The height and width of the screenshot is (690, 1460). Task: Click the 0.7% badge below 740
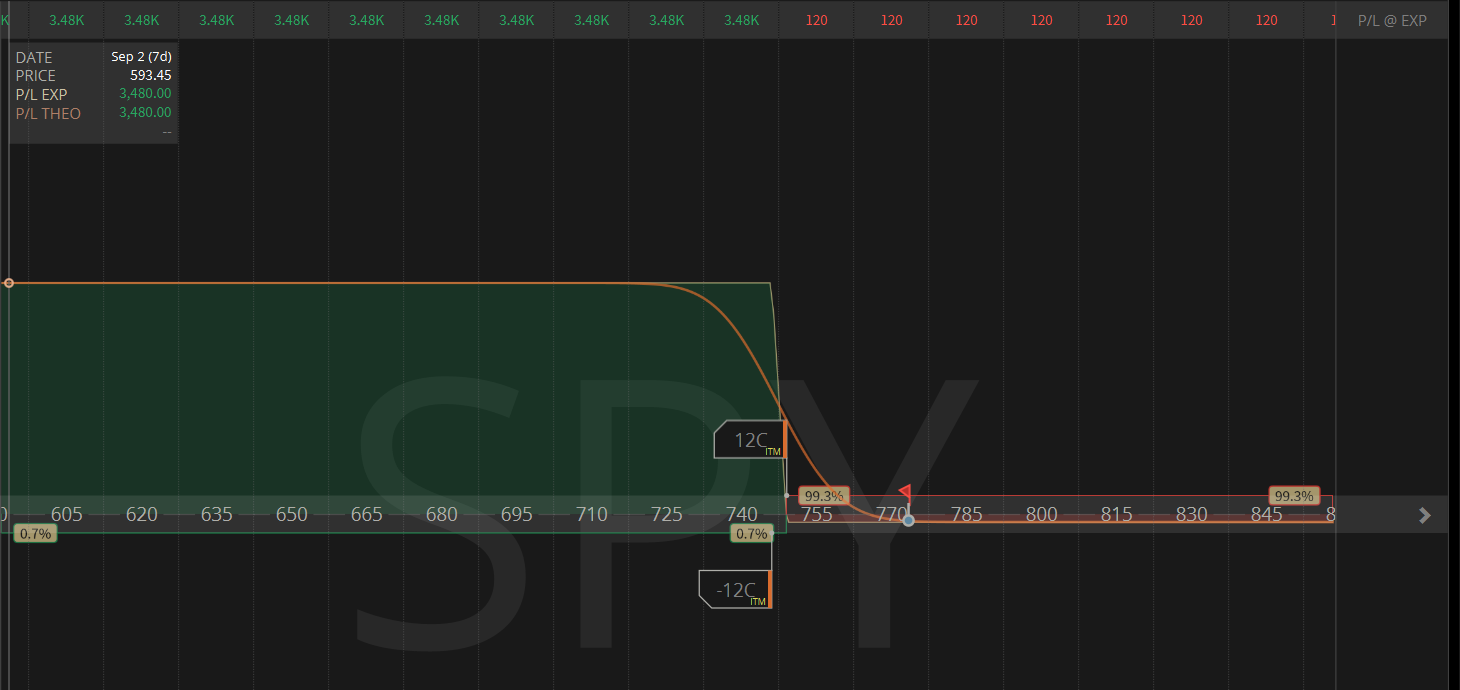751,534
